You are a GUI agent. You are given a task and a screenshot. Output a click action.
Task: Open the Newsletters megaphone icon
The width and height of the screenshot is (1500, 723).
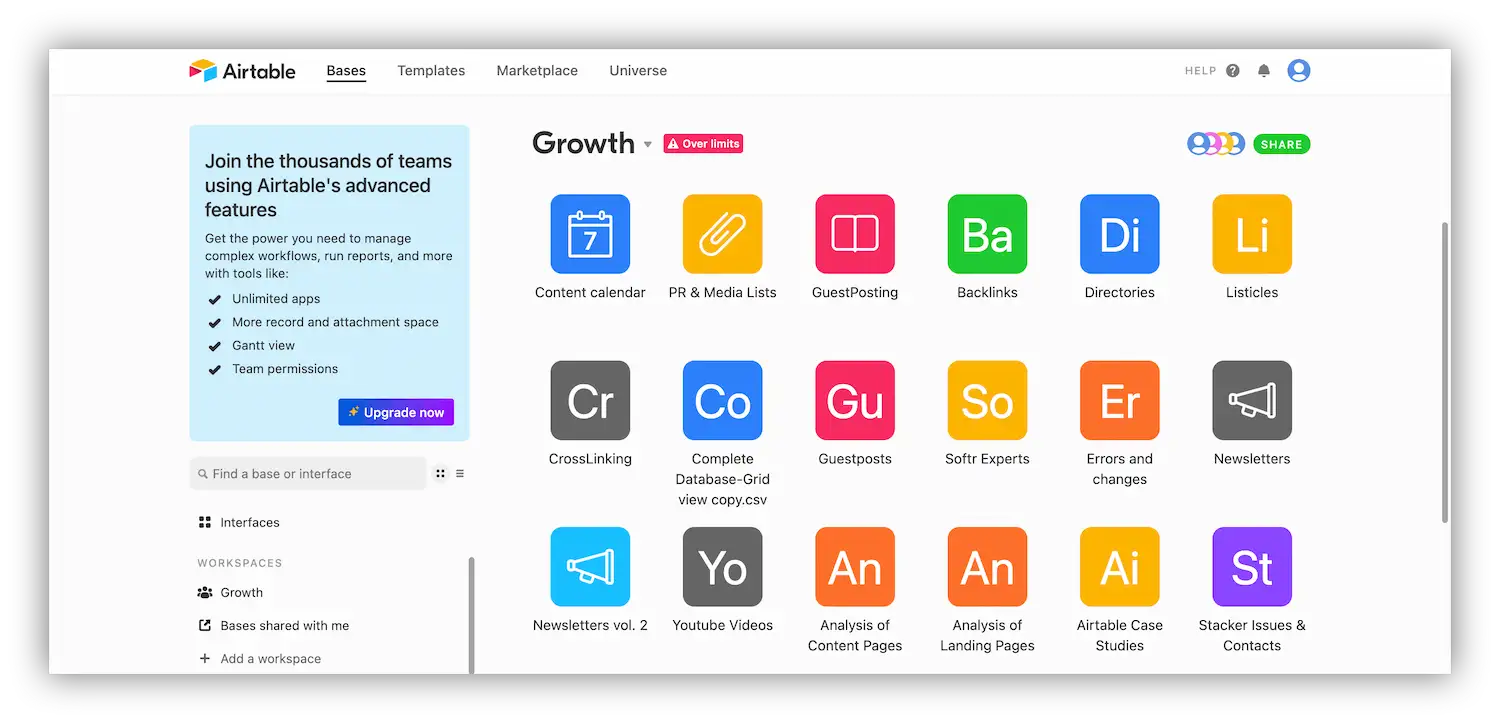pos(1252,400)
